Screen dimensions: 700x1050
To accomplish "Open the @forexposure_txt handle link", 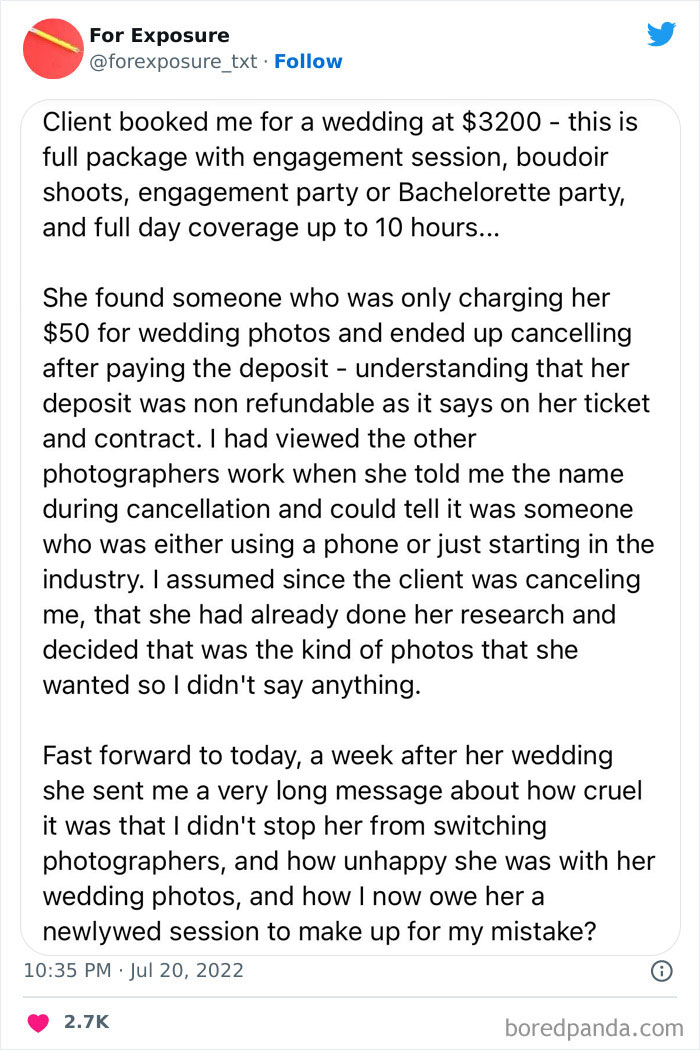I will tap(173, 62).
